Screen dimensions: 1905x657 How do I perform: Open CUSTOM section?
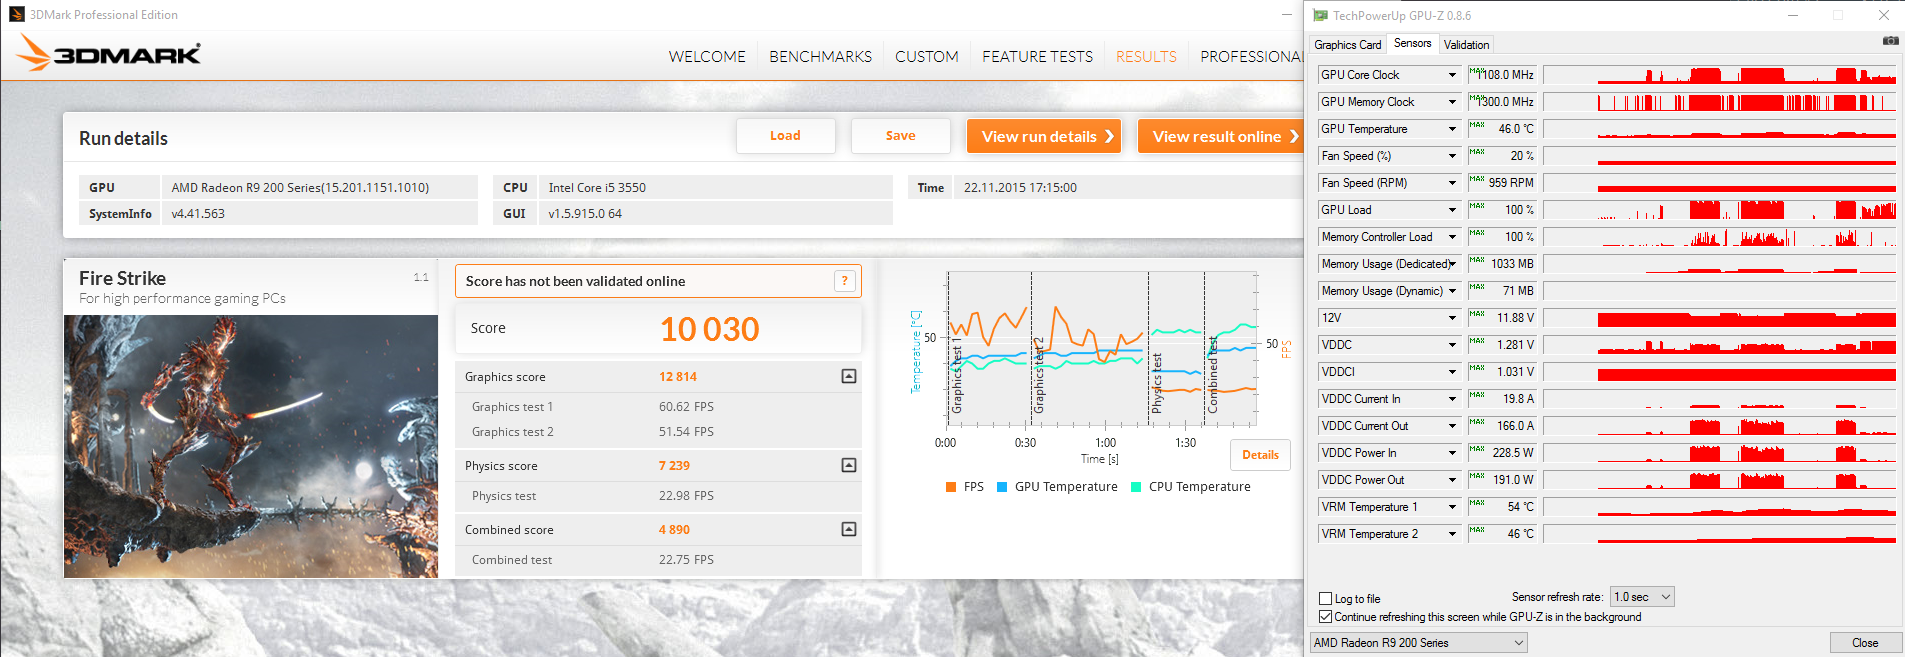pyautogui.click(x=926, y=57)
